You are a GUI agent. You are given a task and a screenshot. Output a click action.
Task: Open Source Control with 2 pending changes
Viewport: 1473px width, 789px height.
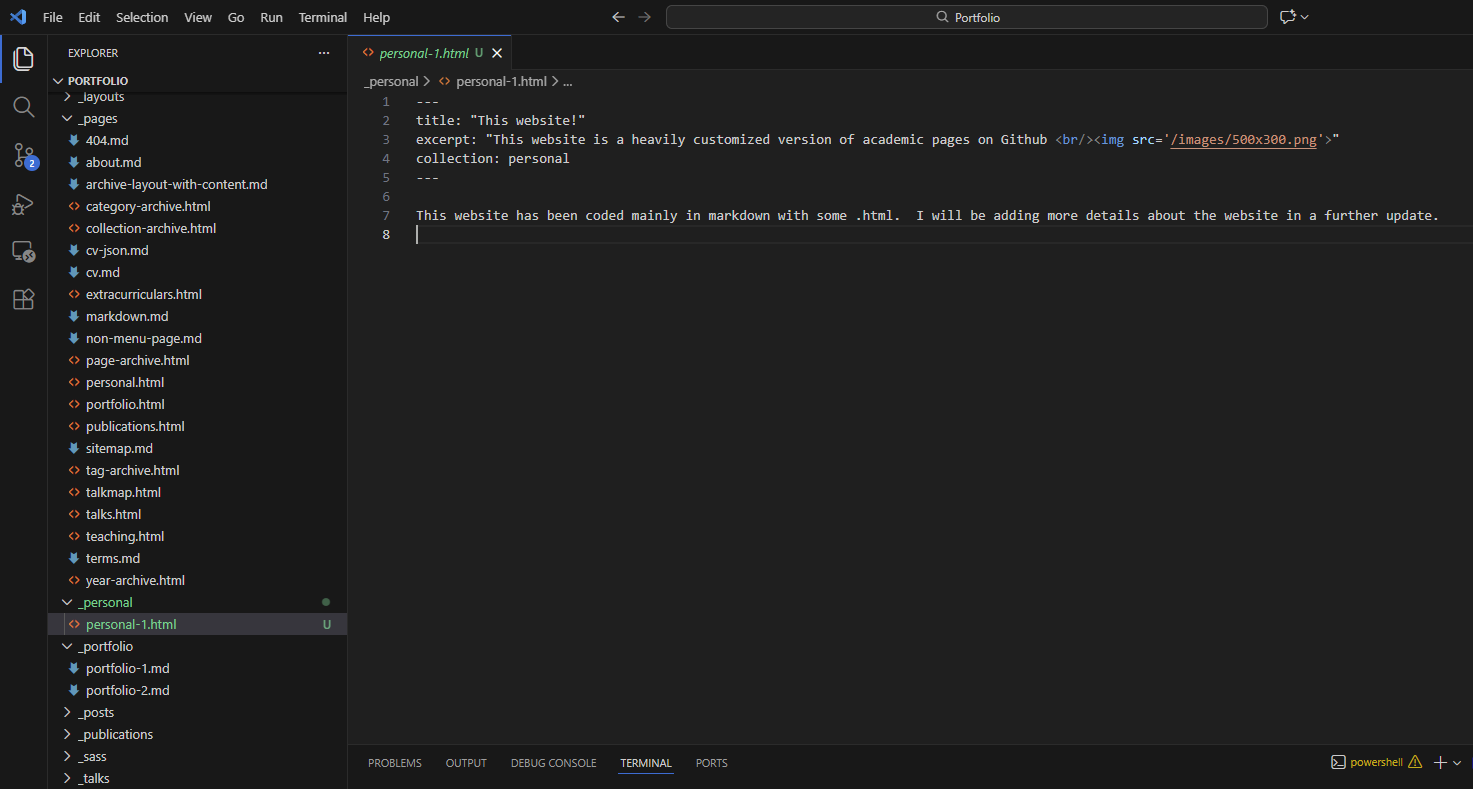tap(23, 155)
